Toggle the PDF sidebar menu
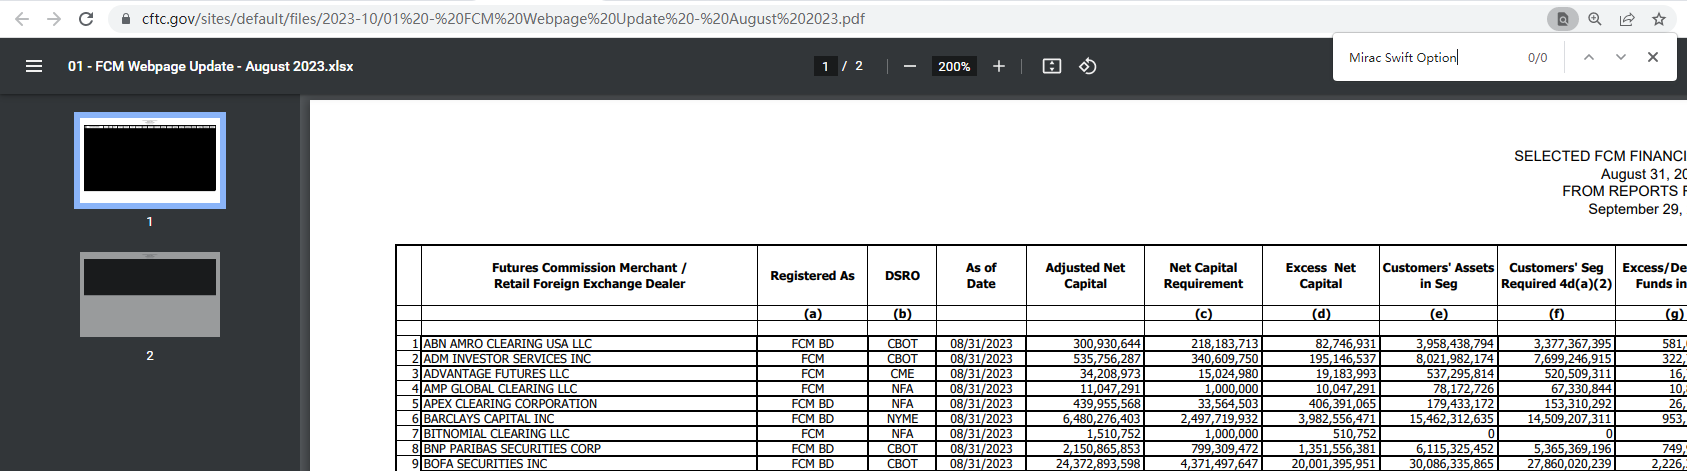1687x471 pixels. (x=34, y=66)
